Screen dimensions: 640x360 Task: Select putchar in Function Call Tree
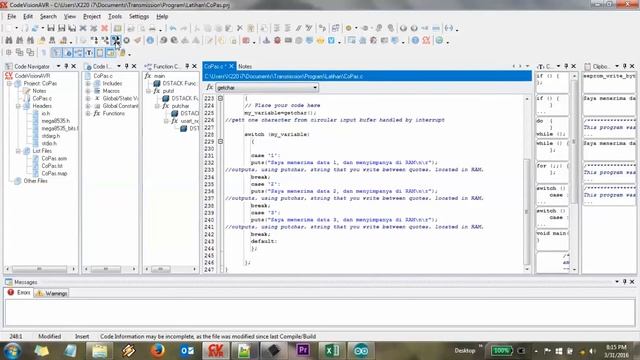(180, 106)
